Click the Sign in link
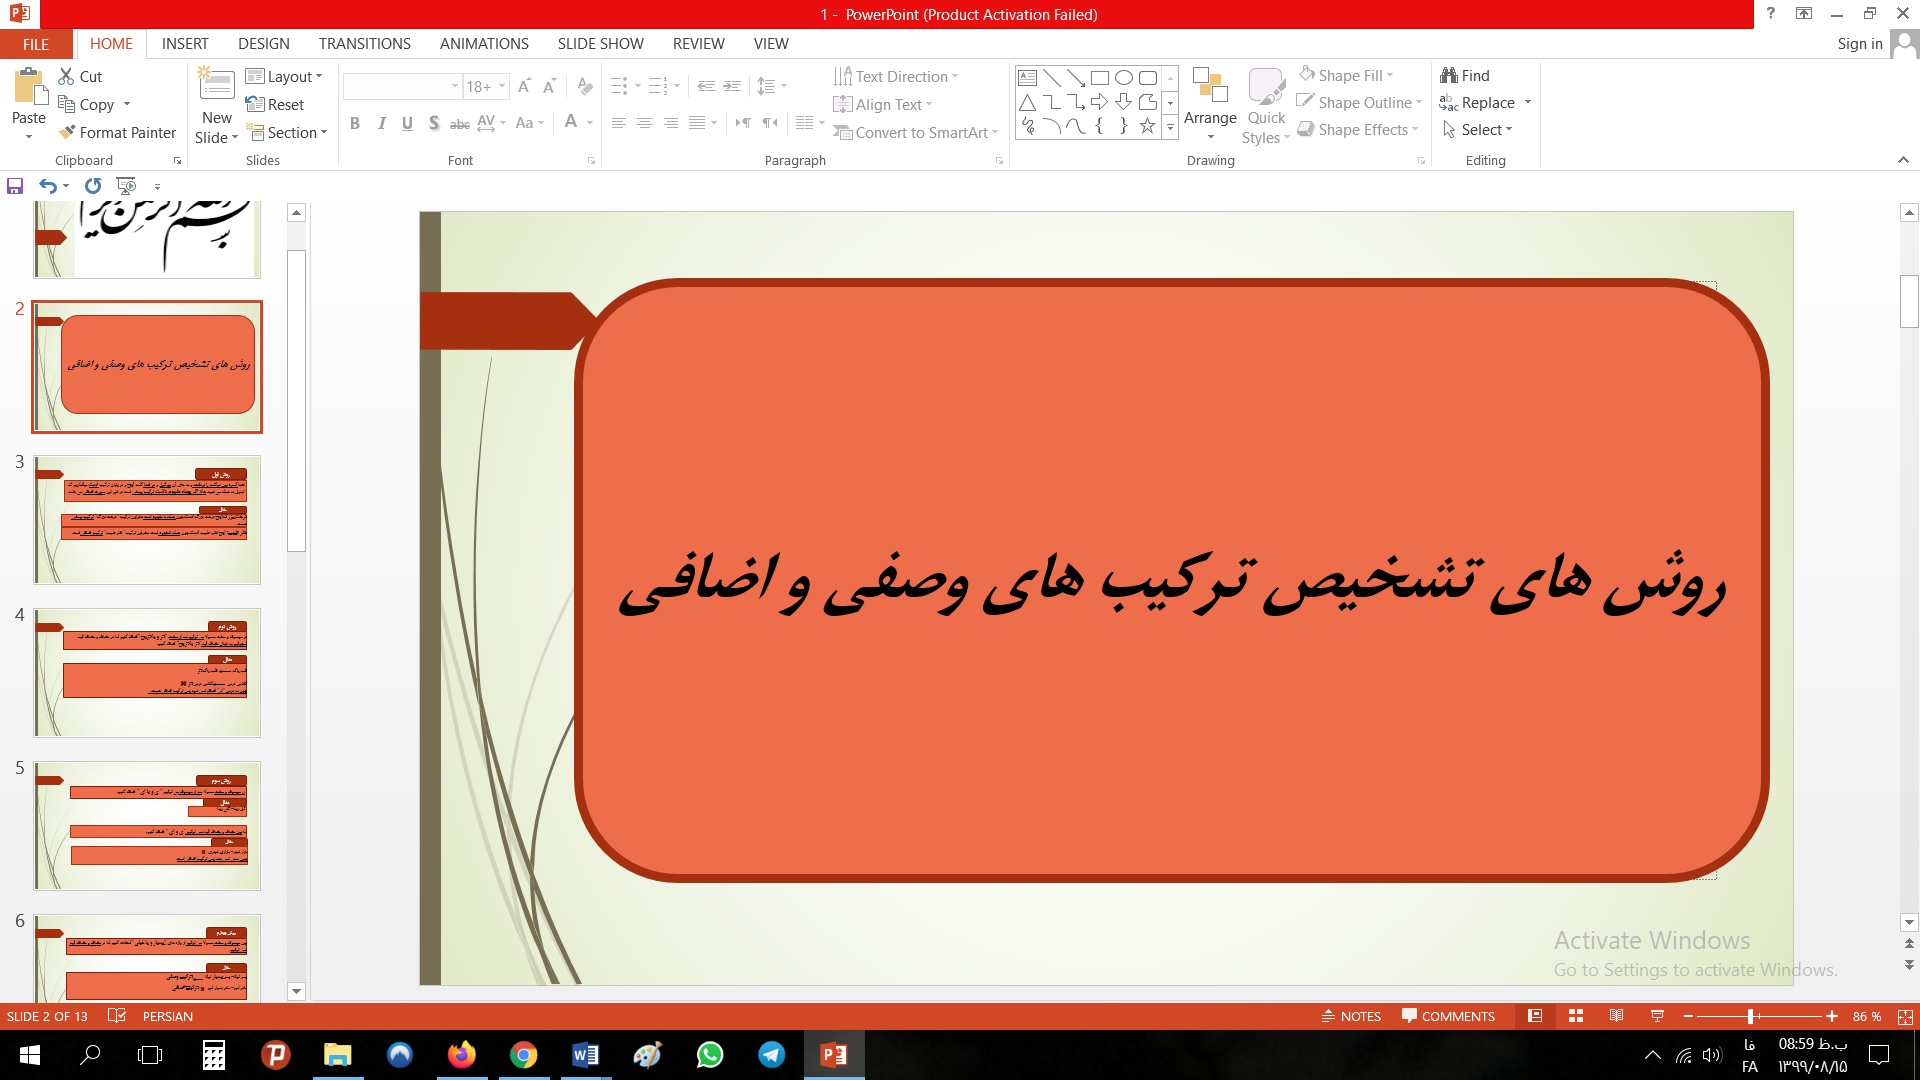This screenshot has height=1080, width=1920. tap(1859, 44)
